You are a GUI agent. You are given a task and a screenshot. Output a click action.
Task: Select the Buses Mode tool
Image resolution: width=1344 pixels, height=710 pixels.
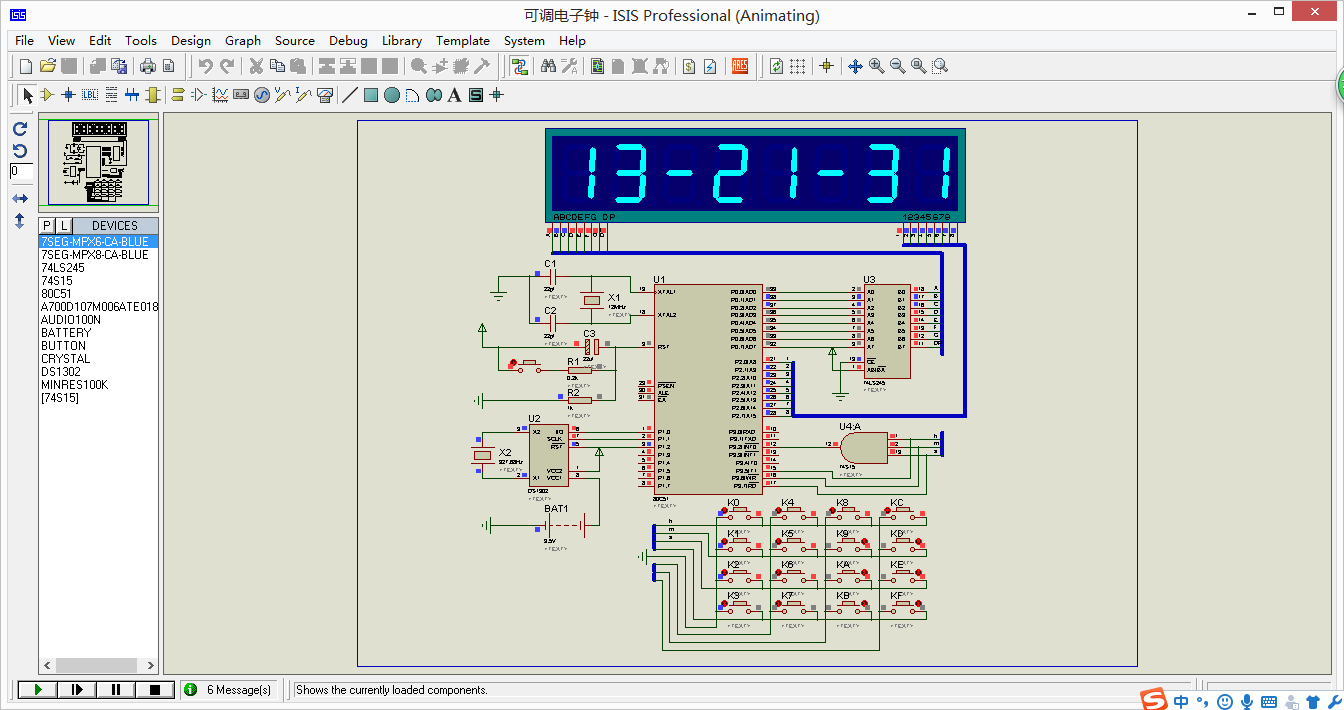(132, 95)
